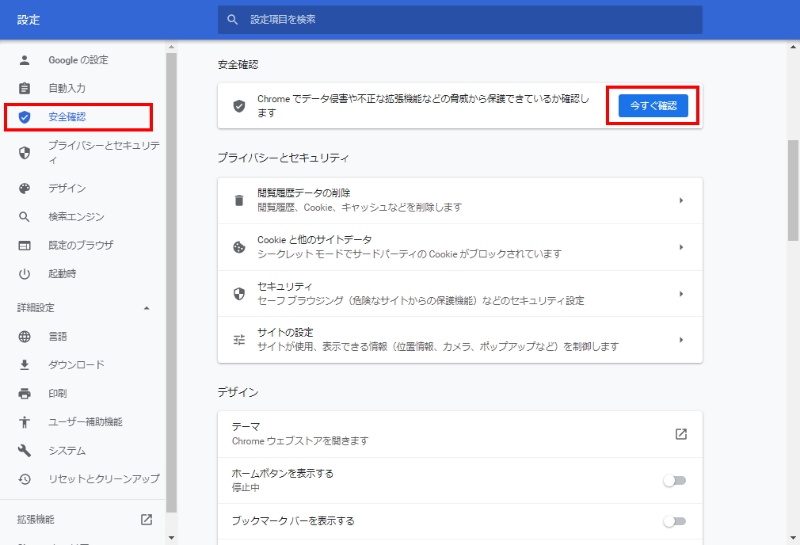Click the globe icon beside 言語
This screenshot has height=545, width=800.
pos(25,336)
